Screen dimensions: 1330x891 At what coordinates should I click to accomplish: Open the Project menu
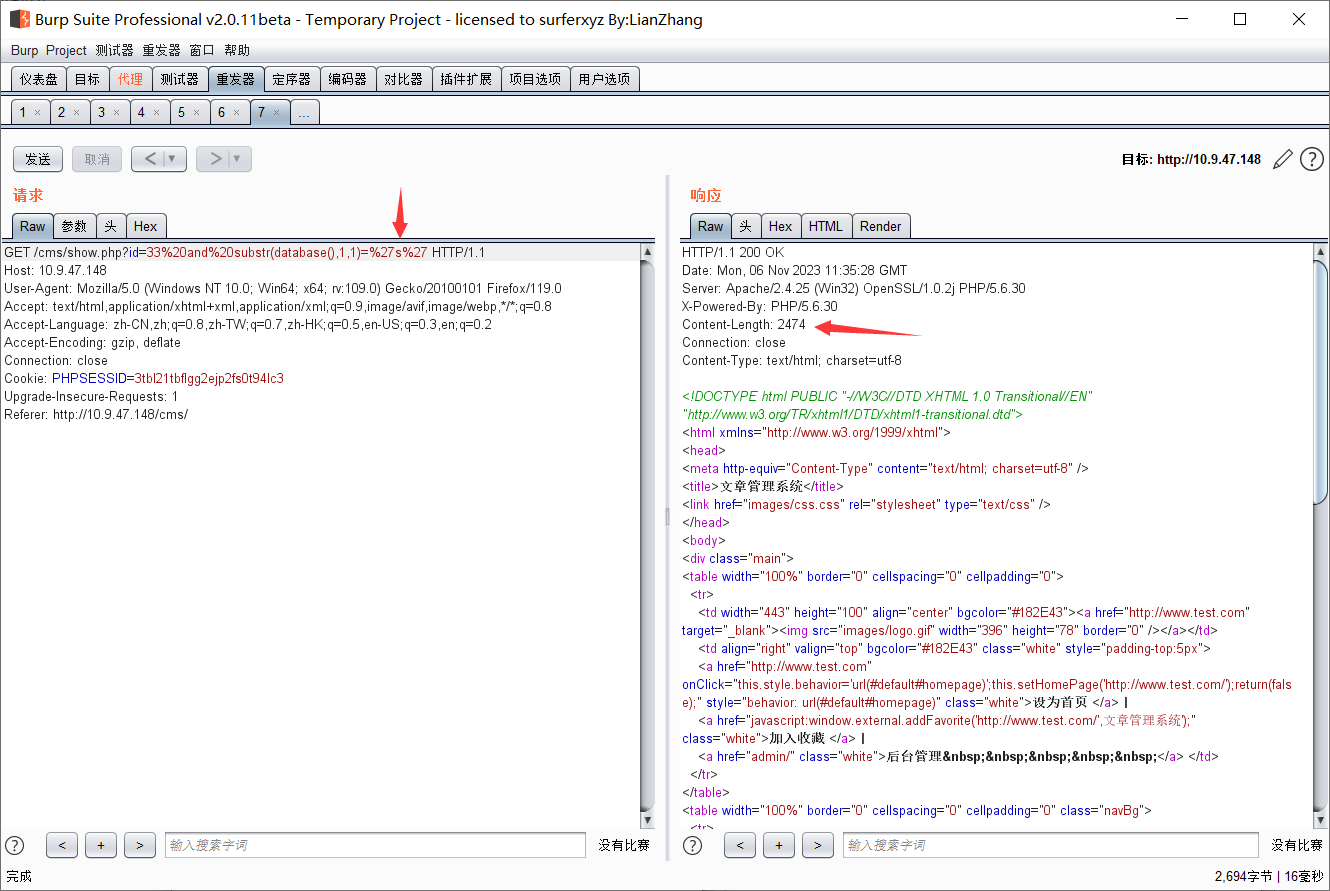tap(67, 50)
